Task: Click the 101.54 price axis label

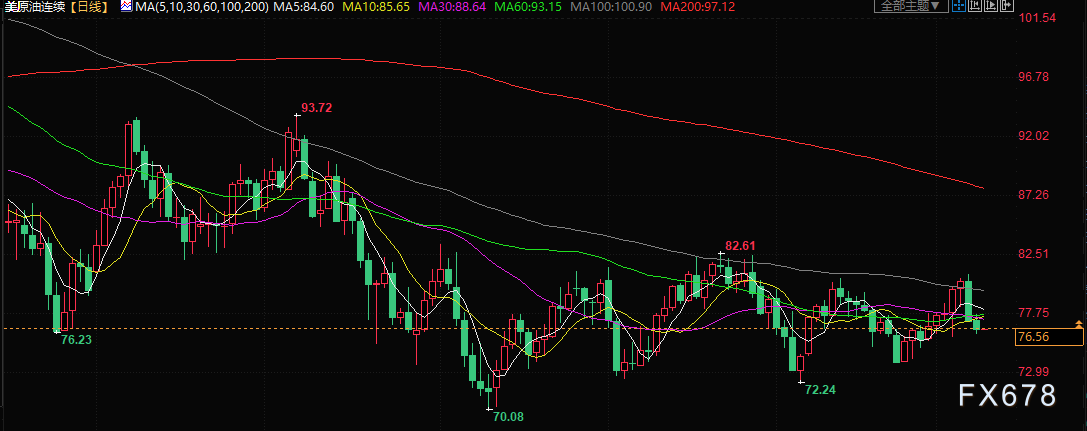Action: [1038, 17]
